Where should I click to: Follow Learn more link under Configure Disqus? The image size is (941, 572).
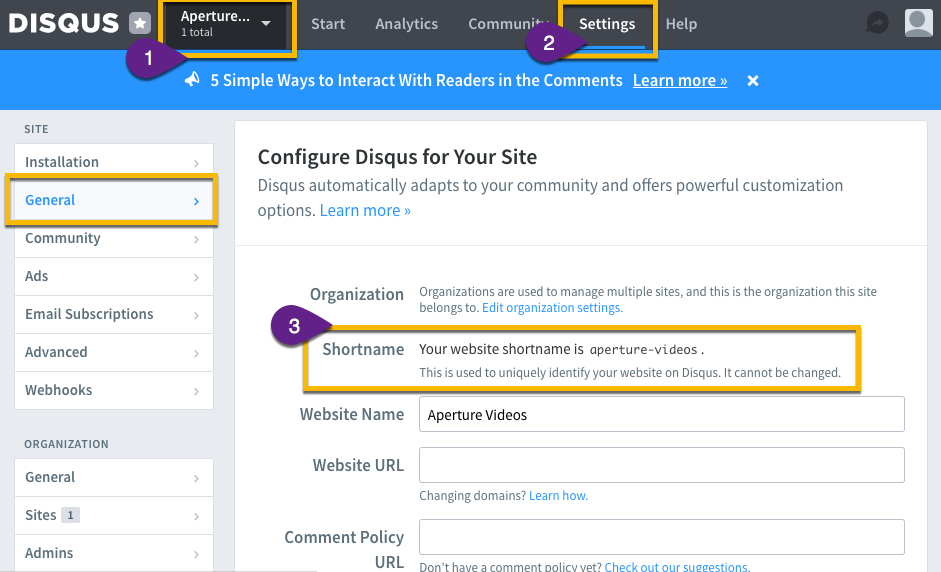[x=365, y=211]
